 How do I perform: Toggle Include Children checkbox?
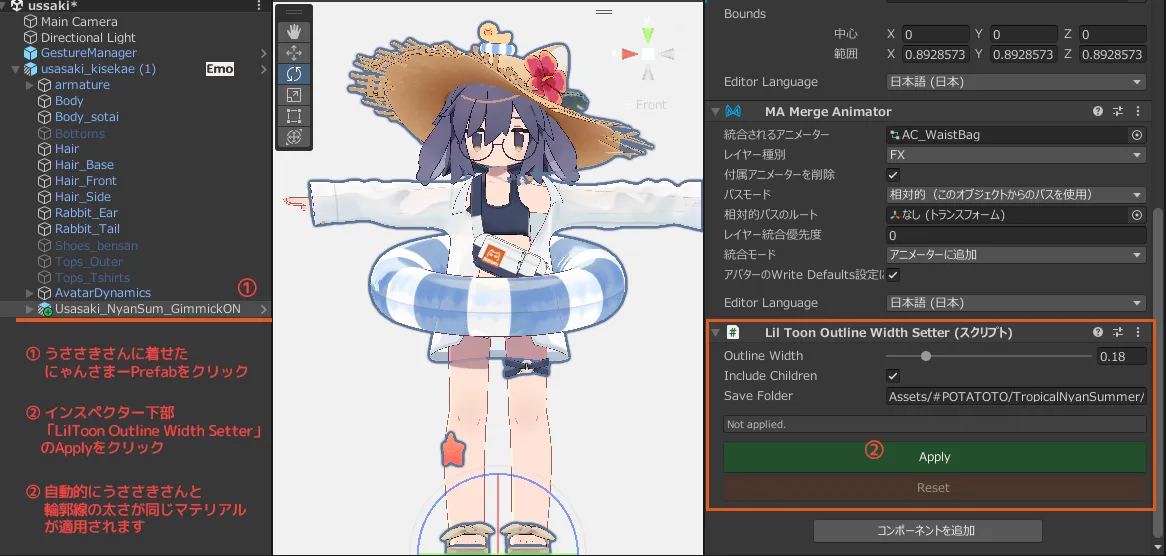(893, 376)
